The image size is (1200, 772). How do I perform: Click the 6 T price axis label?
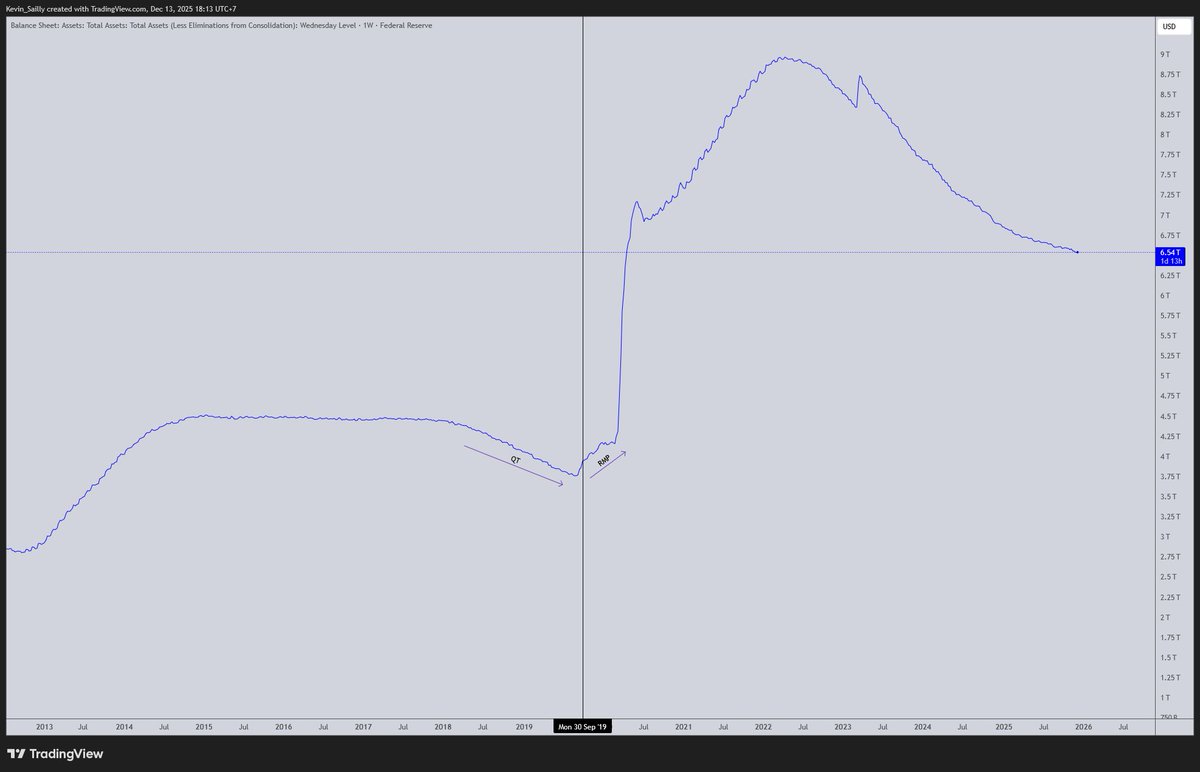(1165, 296)
